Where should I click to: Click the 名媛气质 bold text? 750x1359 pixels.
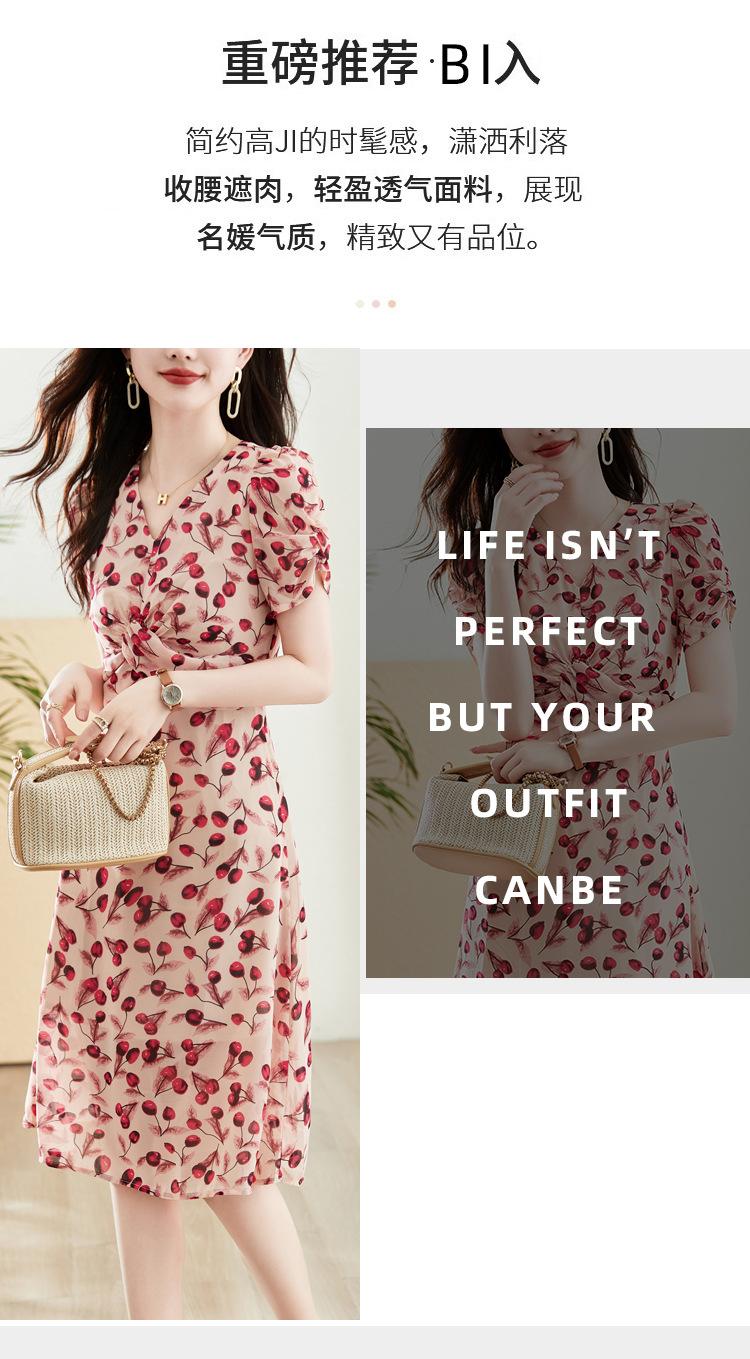(x=256, y=238)
